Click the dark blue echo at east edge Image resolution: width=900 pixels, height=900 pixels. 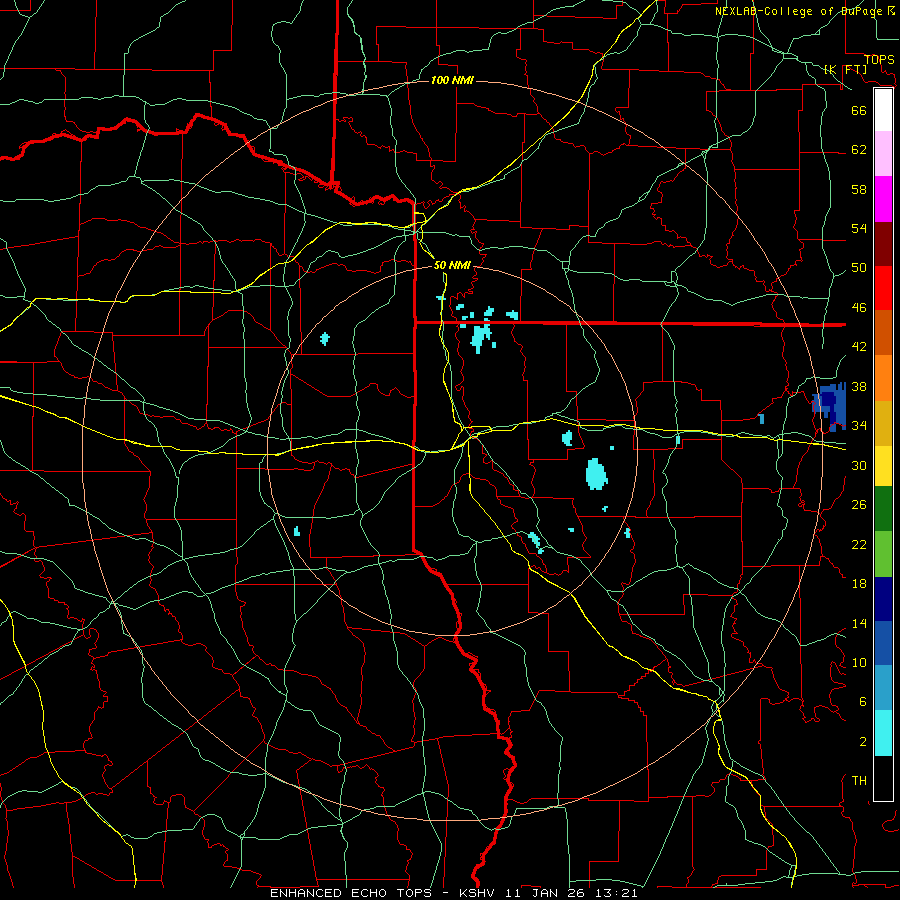coord(829,406)
